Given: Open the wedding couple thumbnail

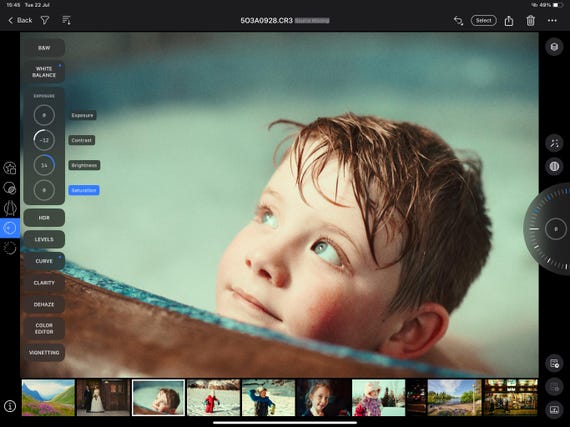Looking at the screenshot, I should (x=103, y=397).
